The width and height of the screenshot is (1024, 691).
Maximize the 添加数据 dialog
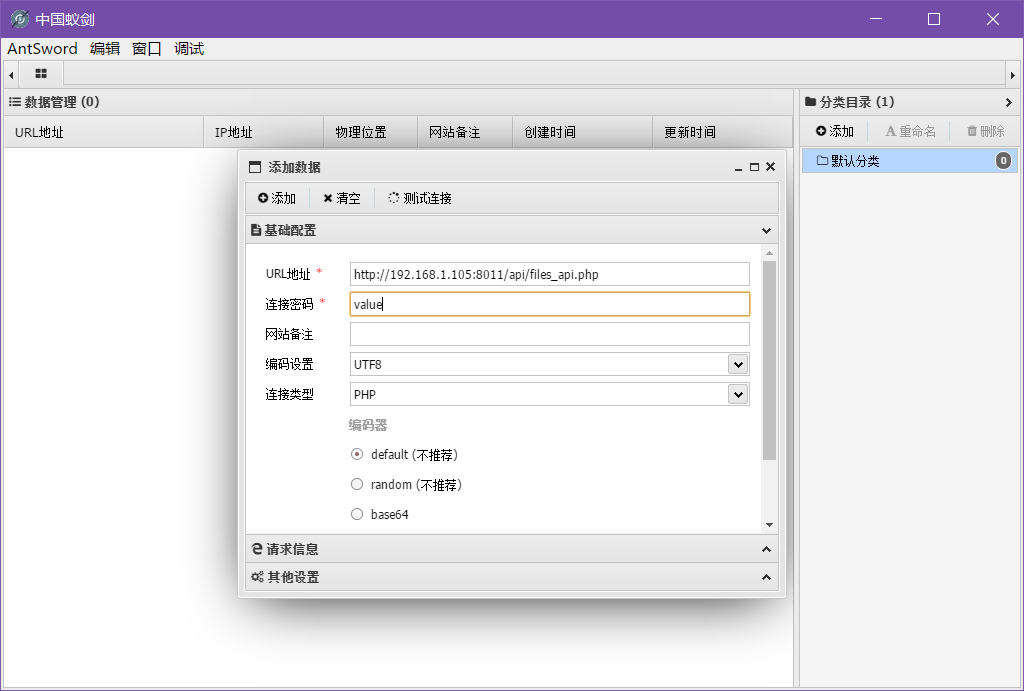pos(754,167)
